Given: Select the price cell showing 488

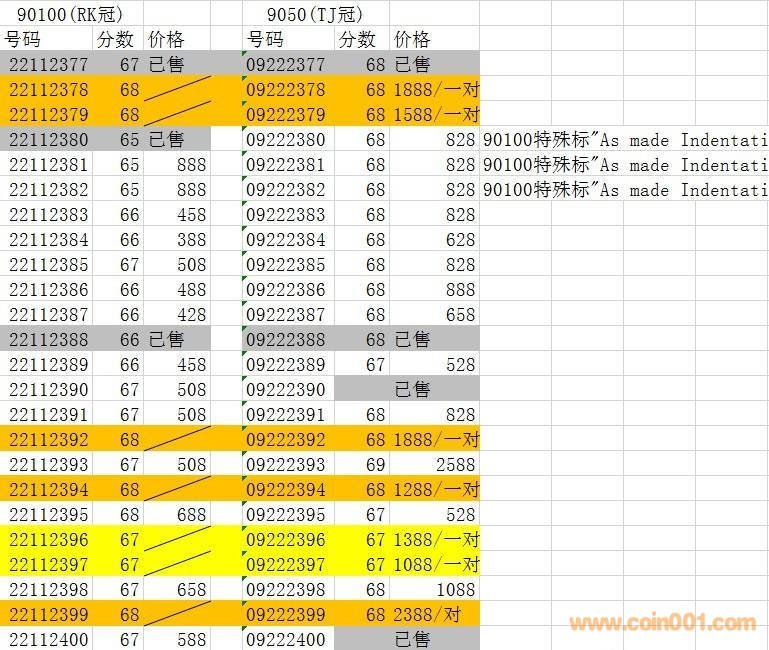Looking at the screenshot, I should (178, 290).
